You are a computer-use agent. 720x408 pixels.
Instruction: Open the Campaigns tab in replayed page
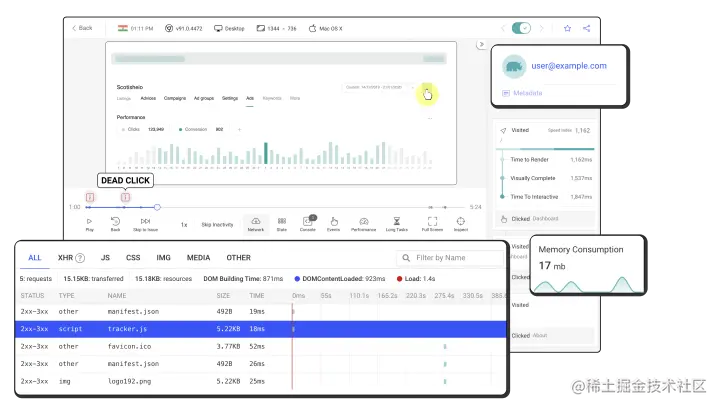[x=175, y=98]
